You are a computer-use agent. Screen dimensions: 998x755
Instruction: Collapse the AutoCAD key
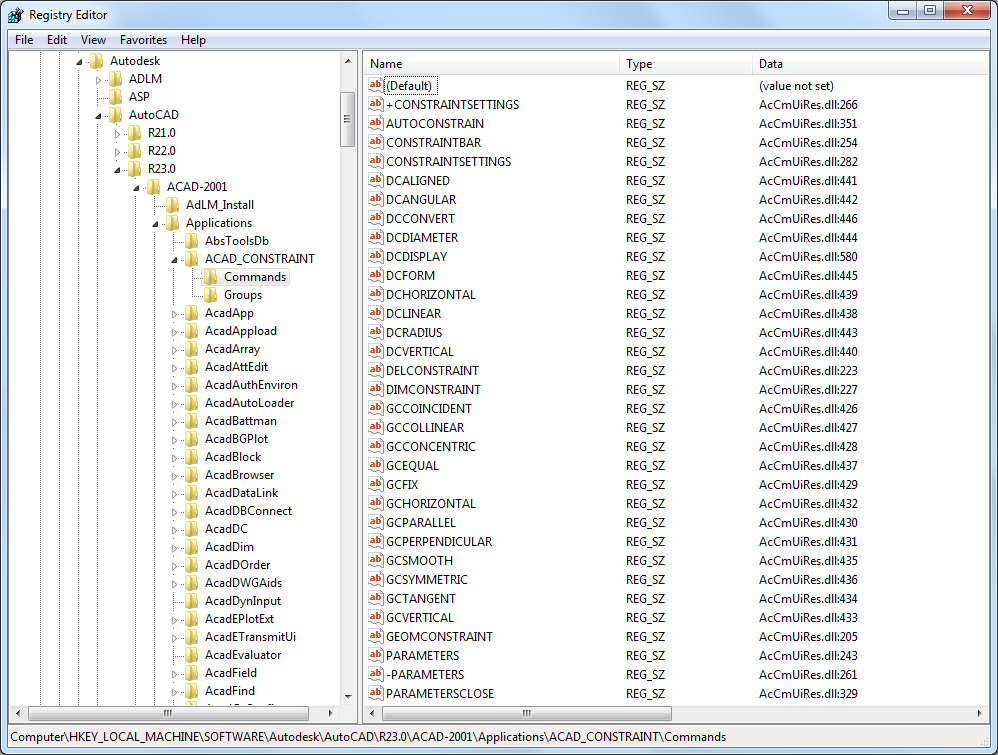click(x=98, y=116)
